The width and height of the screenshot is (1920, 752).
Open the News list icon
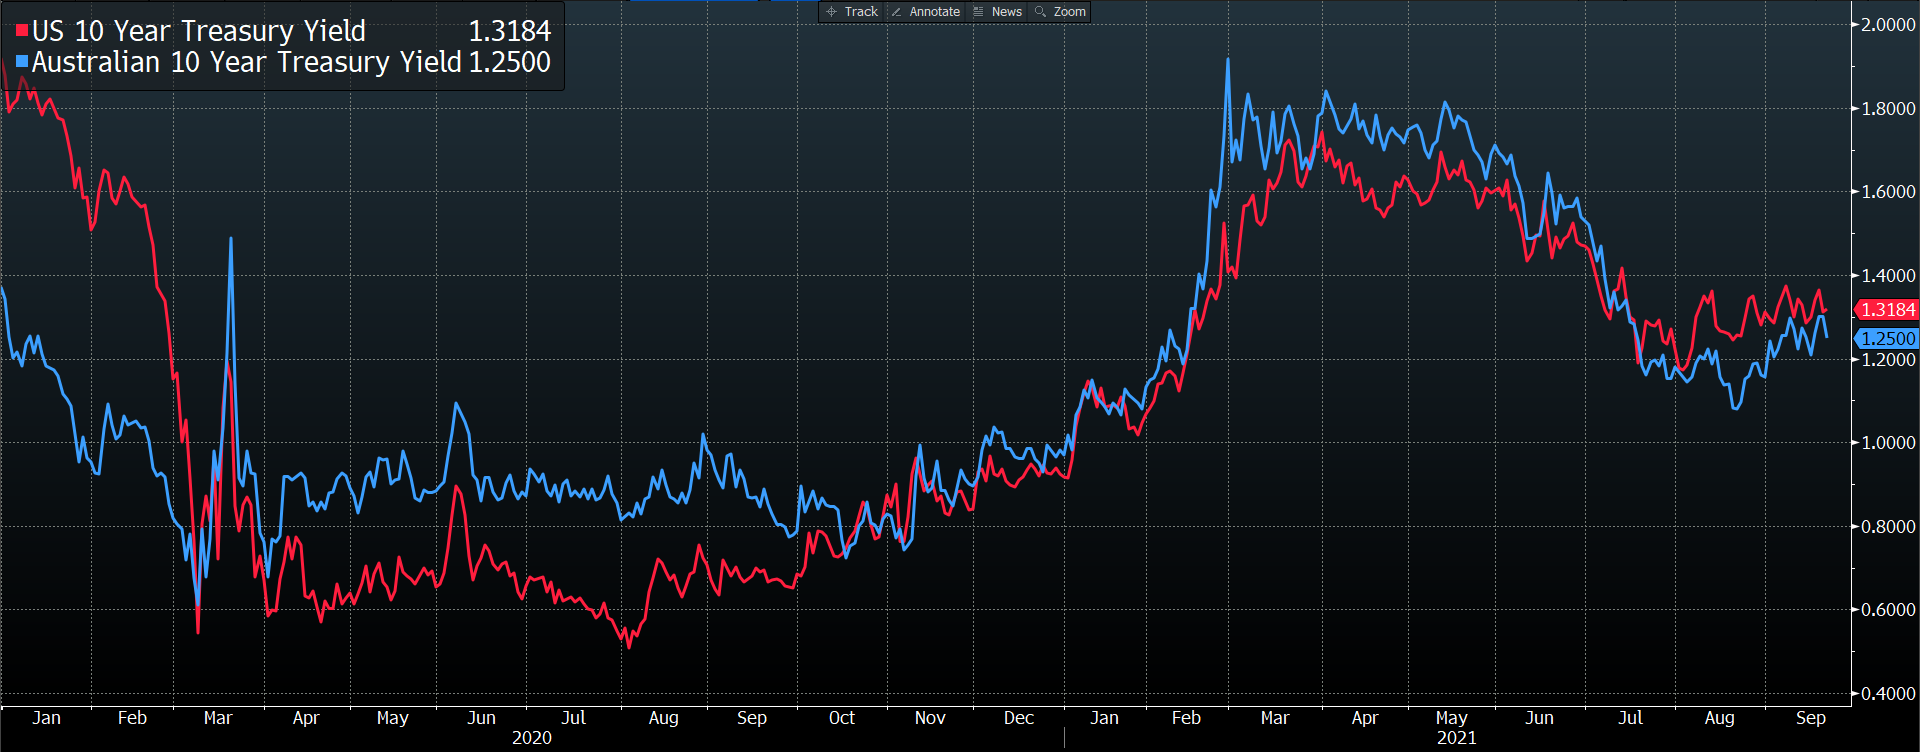tap(979, 12)
